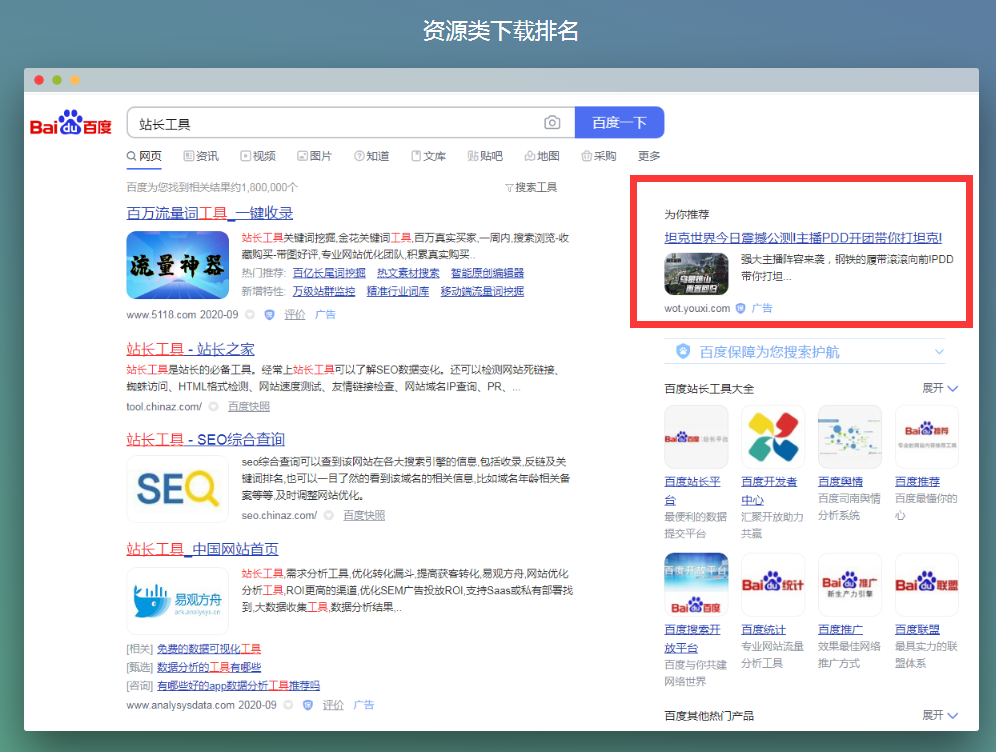Click 百度搜索开放平台 icon
996x752 pixels.
[x=696, y=584]
